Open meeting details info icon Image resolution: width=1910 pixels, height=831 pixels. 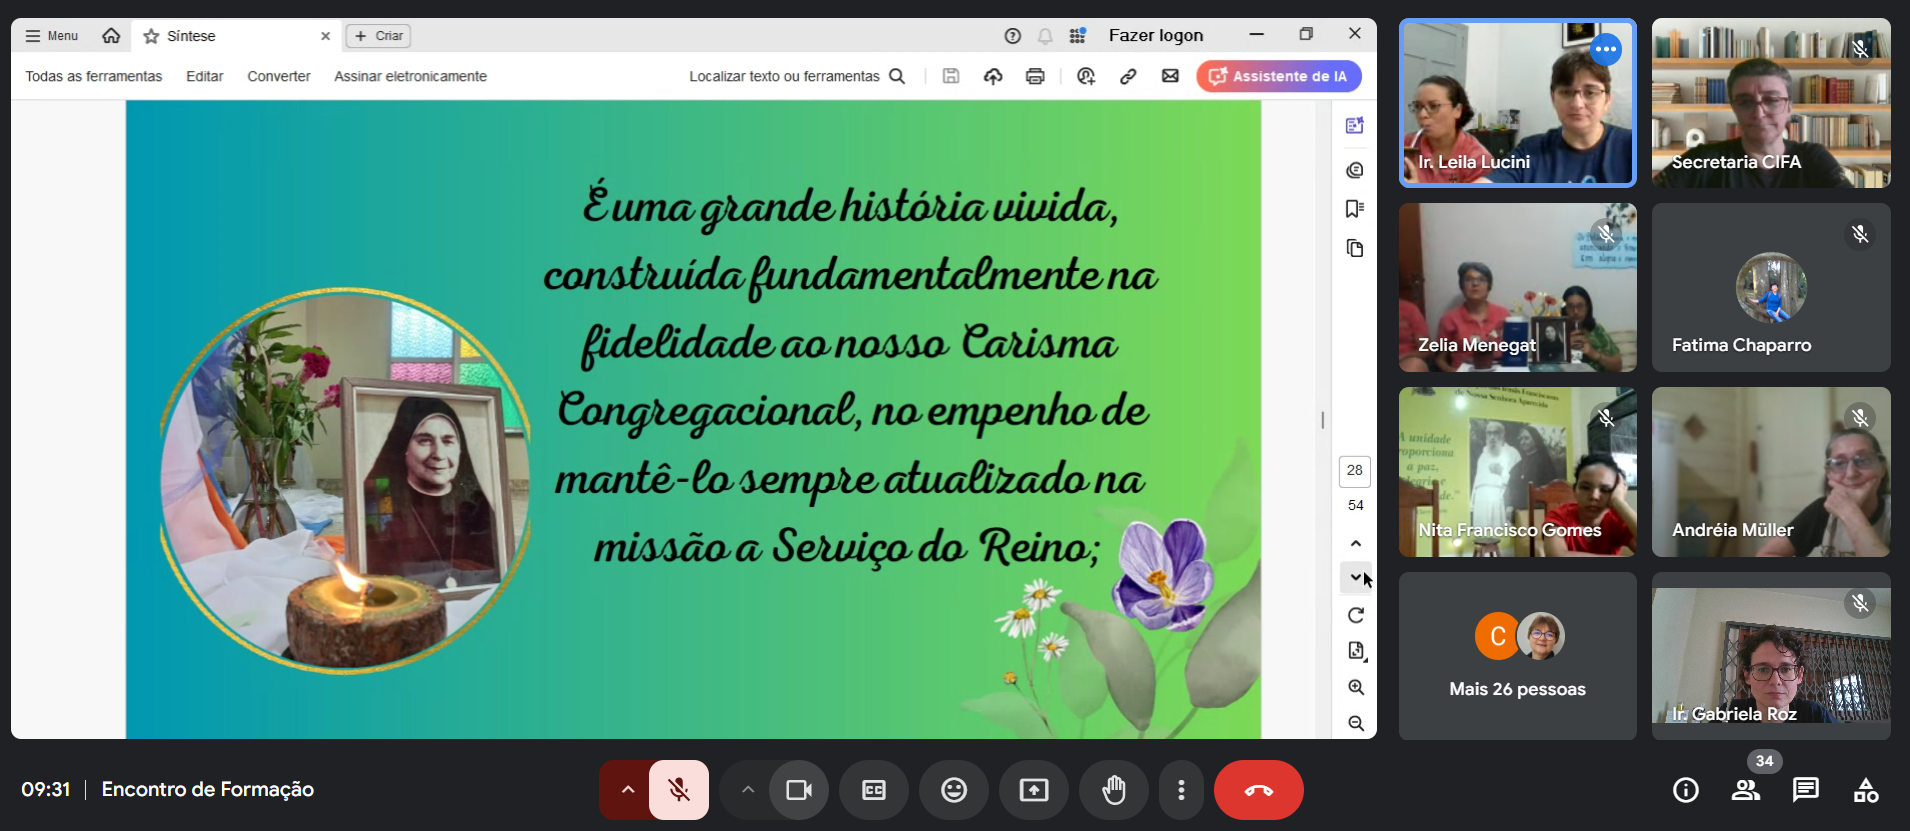[x=1686, y=790]
